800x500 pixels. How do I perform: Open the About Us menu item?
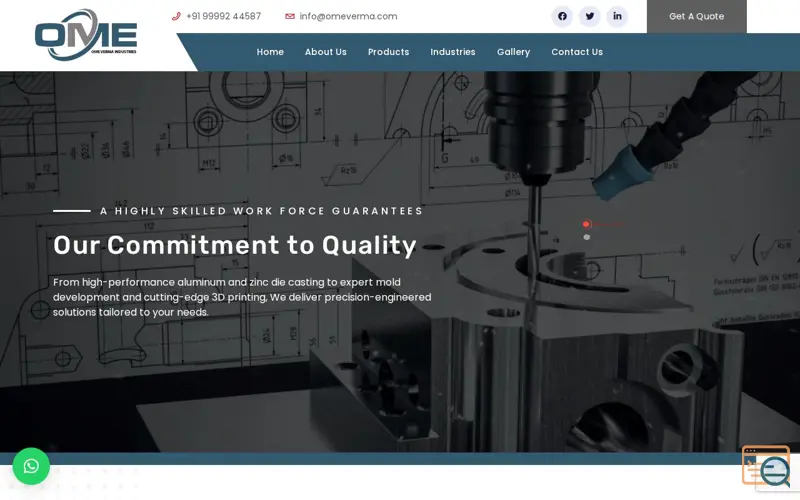pos(326,52)
